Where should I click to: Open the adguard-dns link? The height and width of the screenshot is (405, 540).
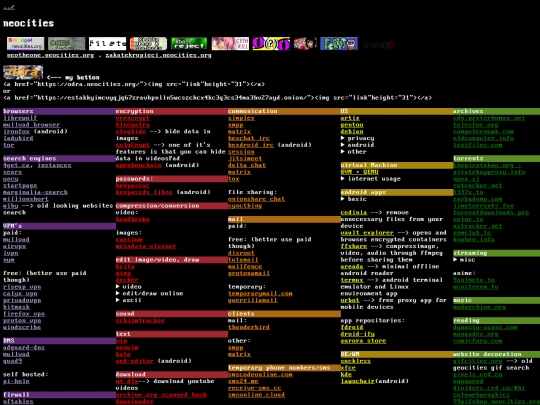pos(24,347)
